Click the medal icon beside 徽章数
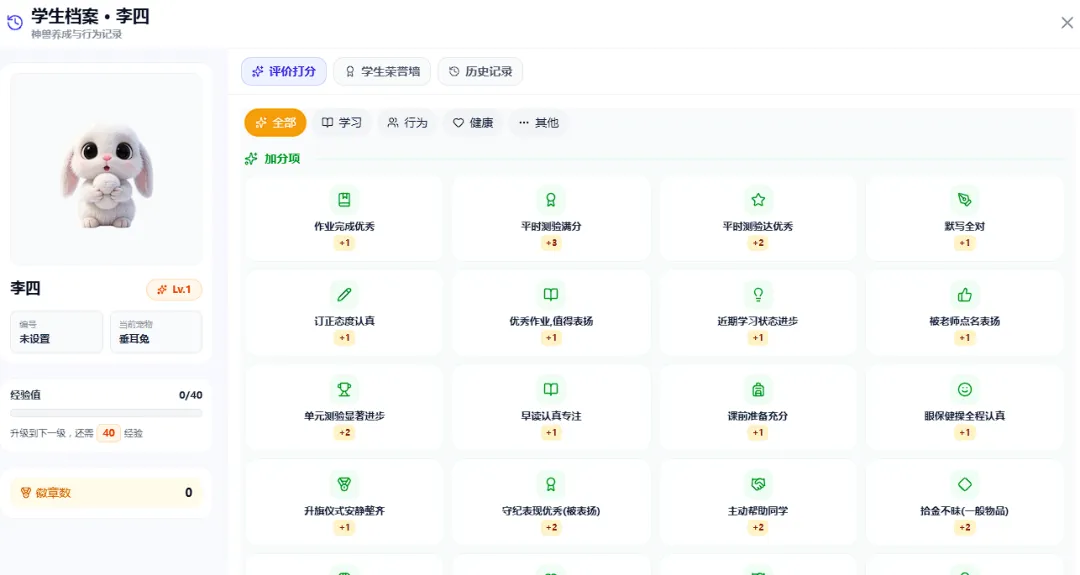This screenshot has width=1080, height=575. pos(25,493)
